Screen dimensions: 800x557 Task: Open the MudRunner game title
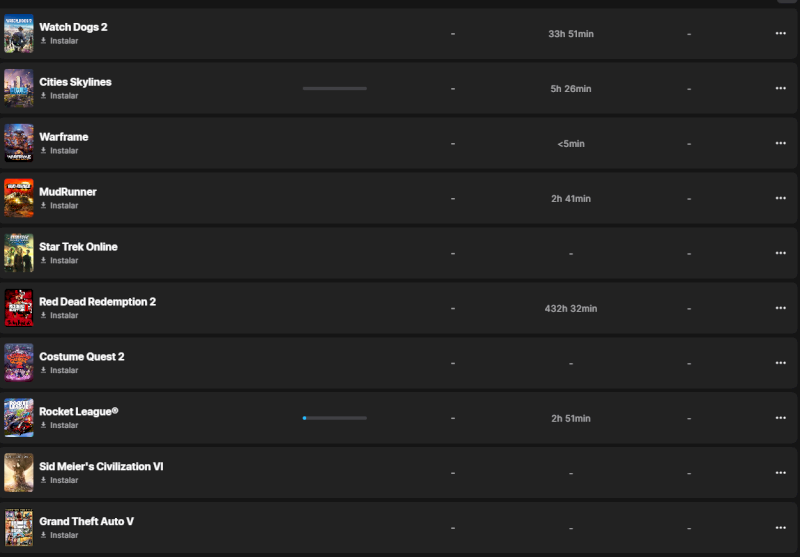pos(68,192)
